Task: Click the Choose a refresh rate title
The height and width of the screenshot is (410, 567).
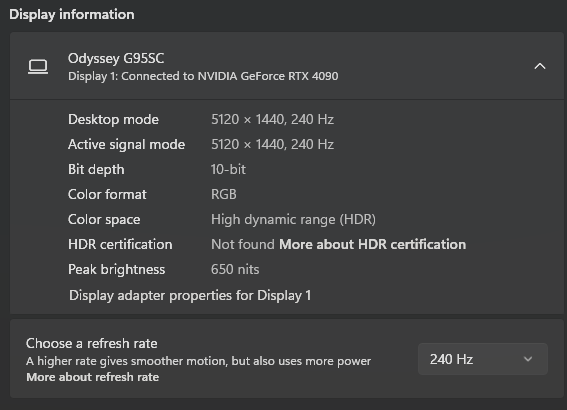Action: pos(91,343)
